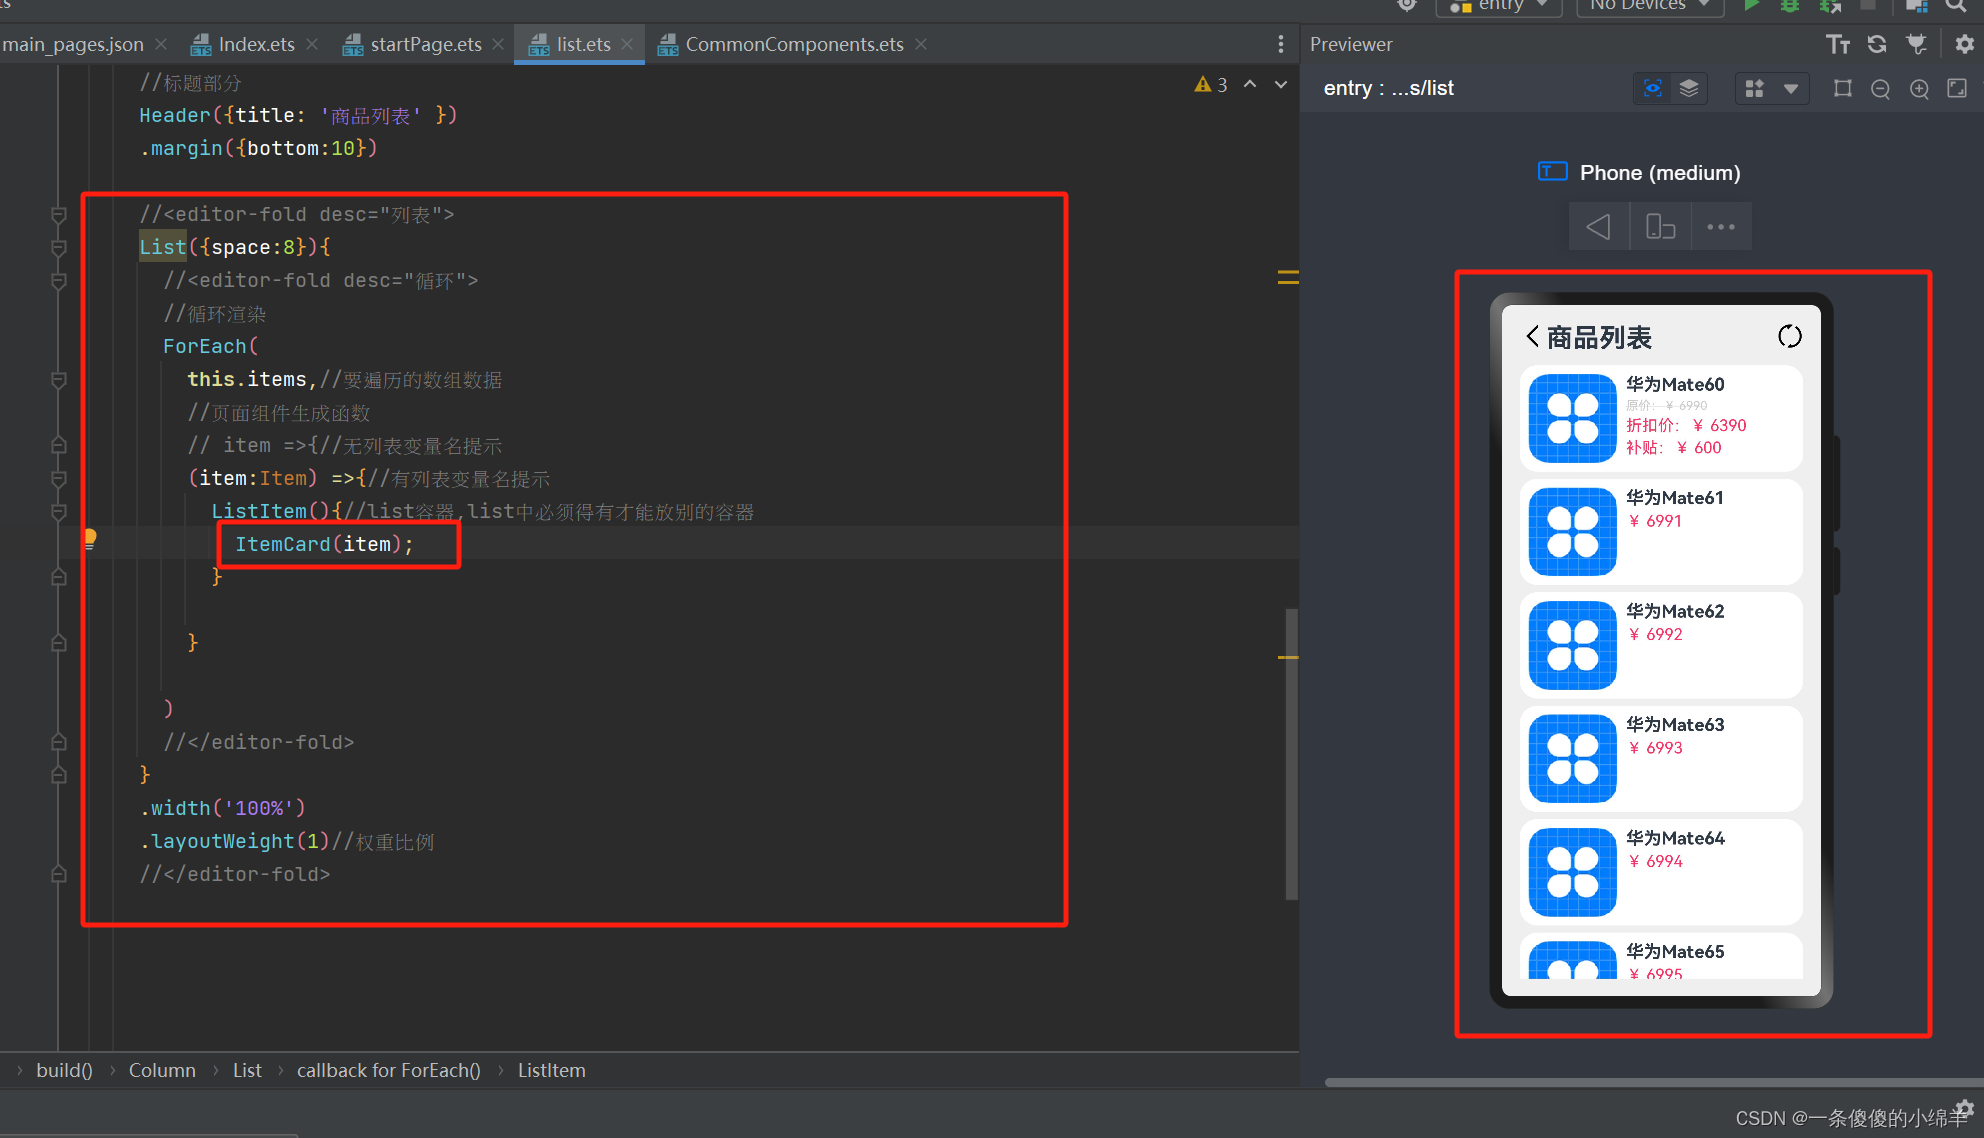Toggle the inspector eye mode in Previewer
The height and width of the screenshot is (1138, 1984).
[1653, 89]
